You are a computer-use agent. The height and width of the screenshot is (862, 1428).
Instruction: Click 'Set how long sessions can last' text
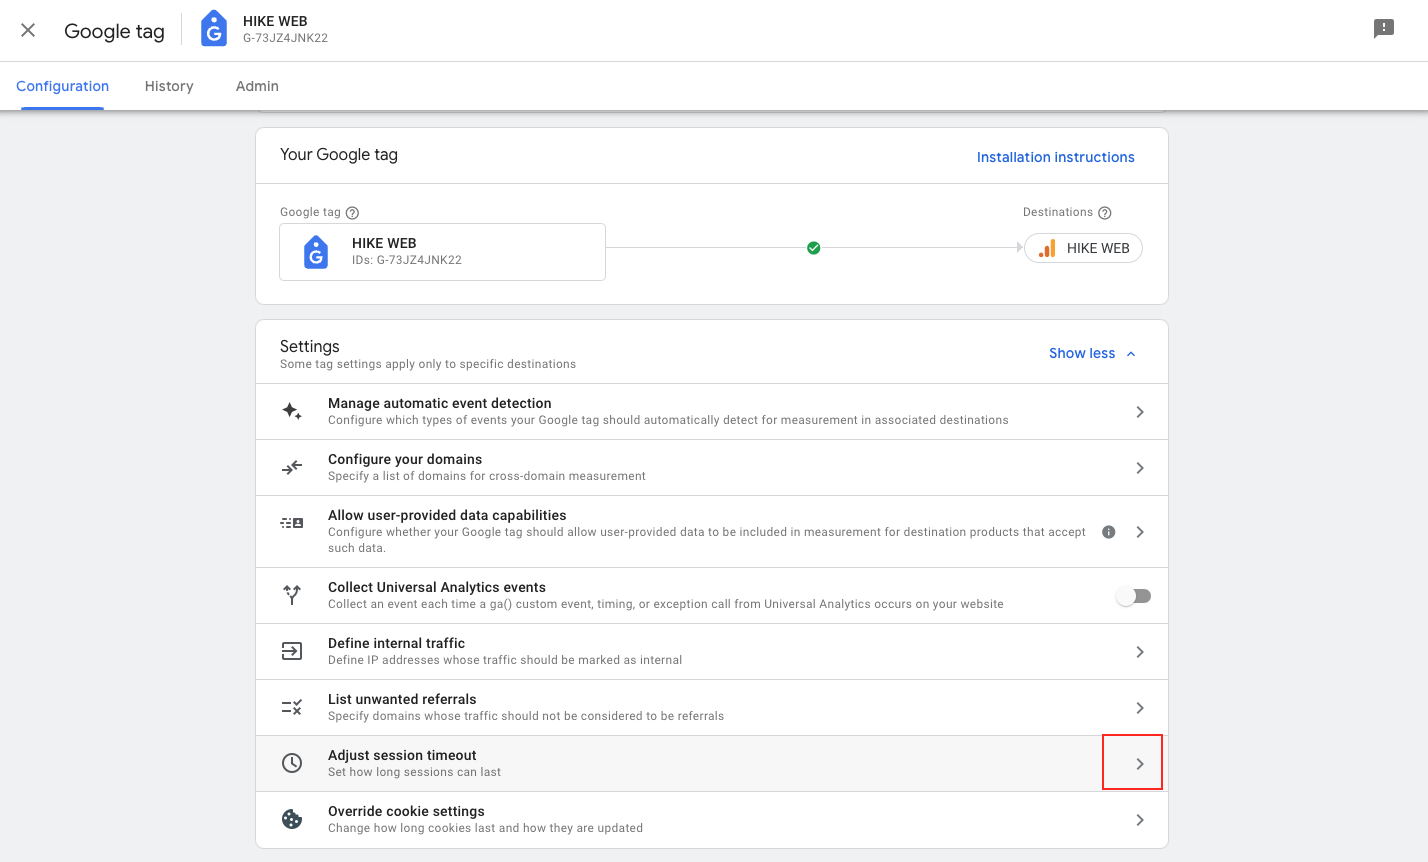(414, 772)
